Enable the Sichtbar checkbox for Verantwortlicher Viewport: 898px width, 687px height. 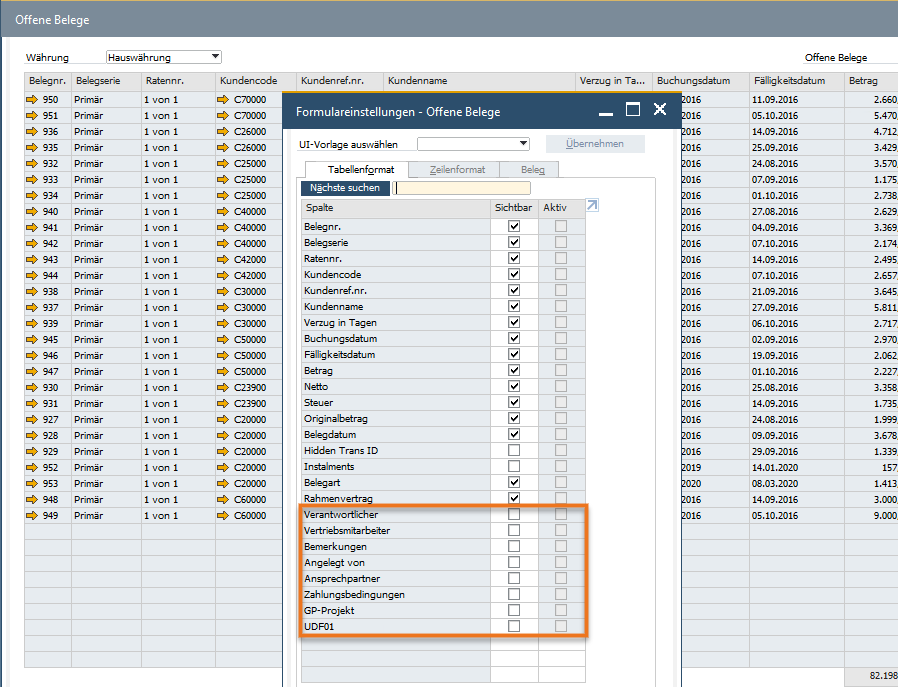[x=514, y=515]
